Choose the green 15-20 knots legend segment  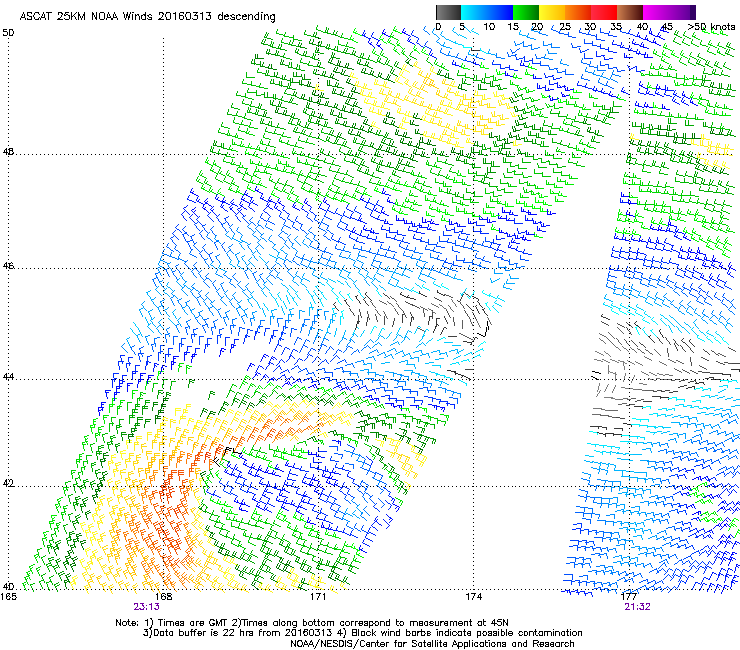(526, 12)
